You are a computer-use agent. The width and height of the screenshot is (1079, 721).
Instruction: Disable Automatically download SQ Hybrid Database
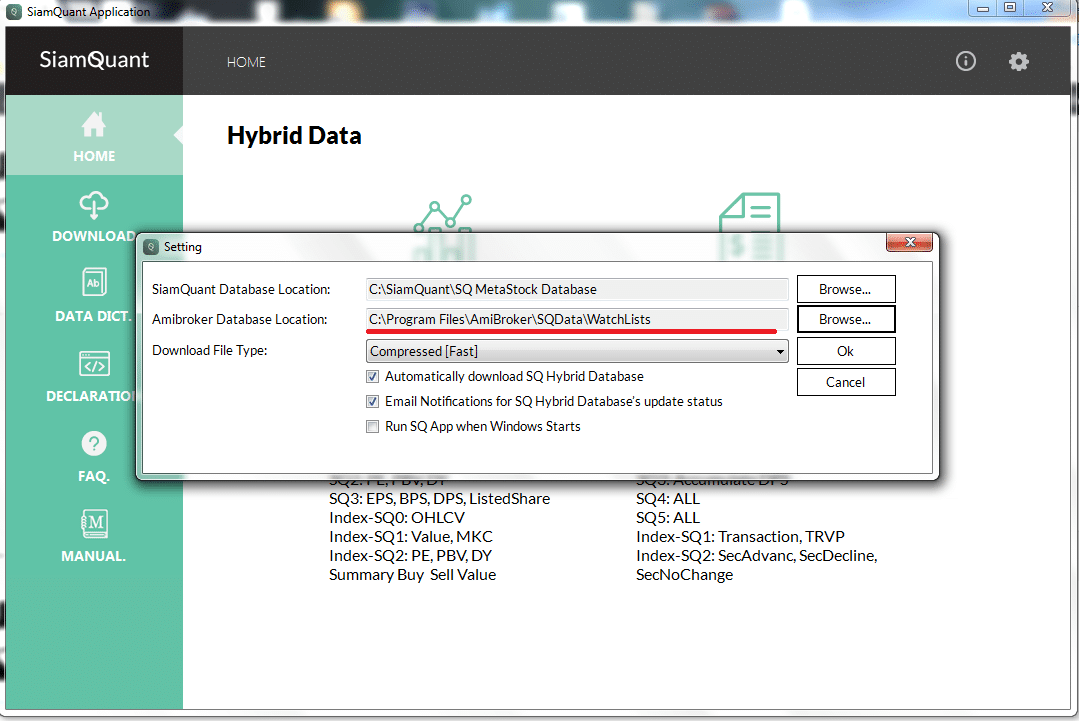click(373, 377)
